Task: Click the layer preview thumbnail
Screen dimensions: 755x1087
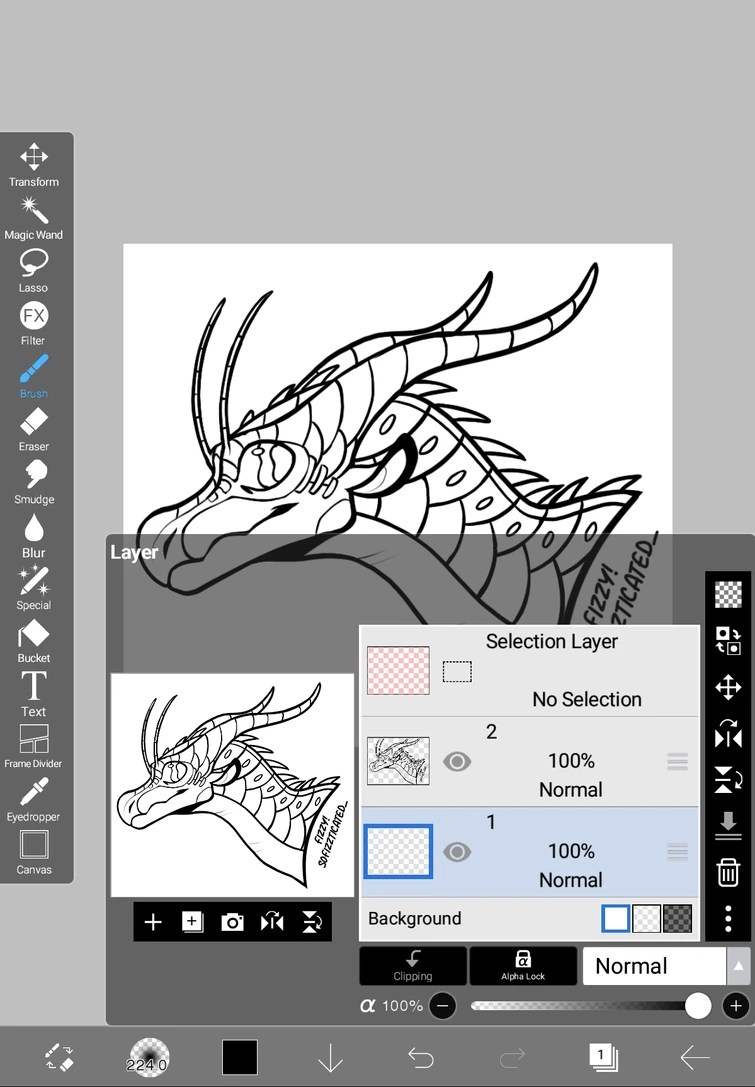Action: 232,785
